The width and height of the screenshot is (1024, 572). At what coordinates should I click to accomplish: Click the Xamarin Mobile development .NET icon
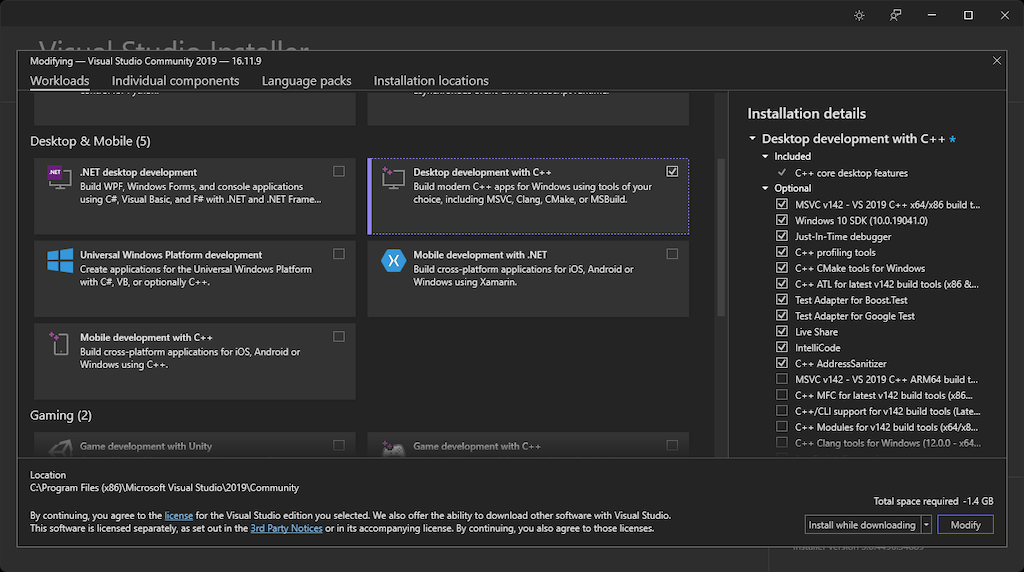(393, 261)
